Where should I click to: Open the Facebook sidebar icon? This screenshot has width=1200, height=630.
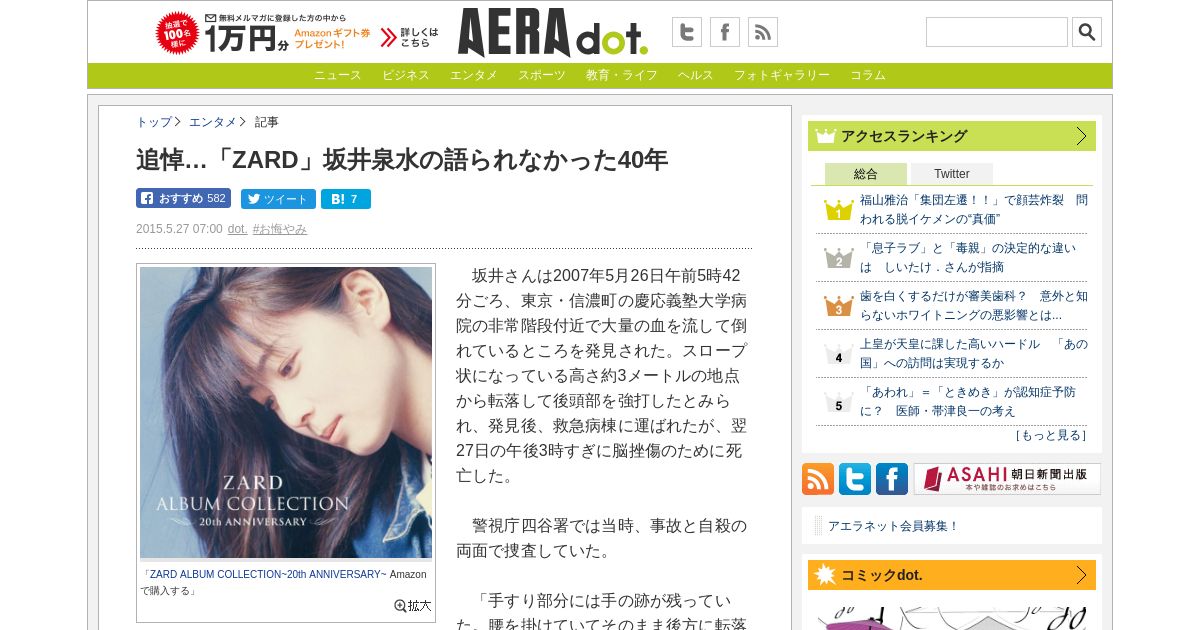point(892,479)
